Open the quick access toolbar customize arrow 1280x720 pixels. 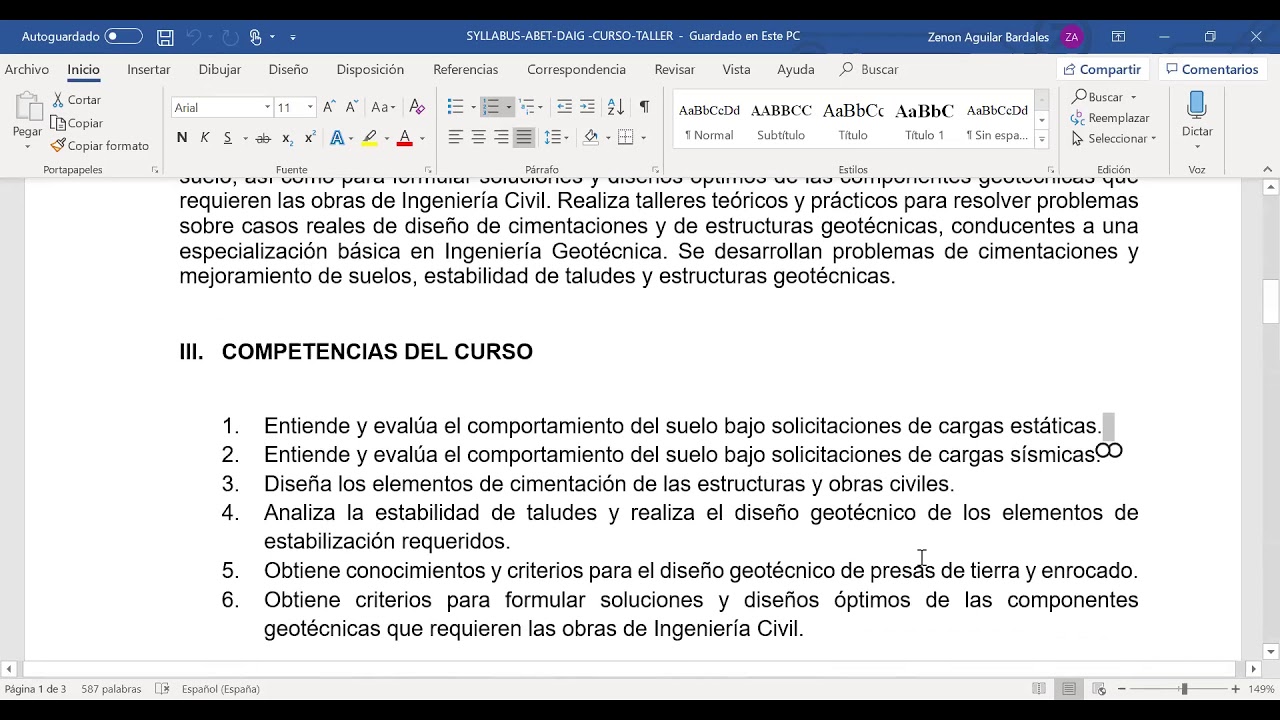293,37
